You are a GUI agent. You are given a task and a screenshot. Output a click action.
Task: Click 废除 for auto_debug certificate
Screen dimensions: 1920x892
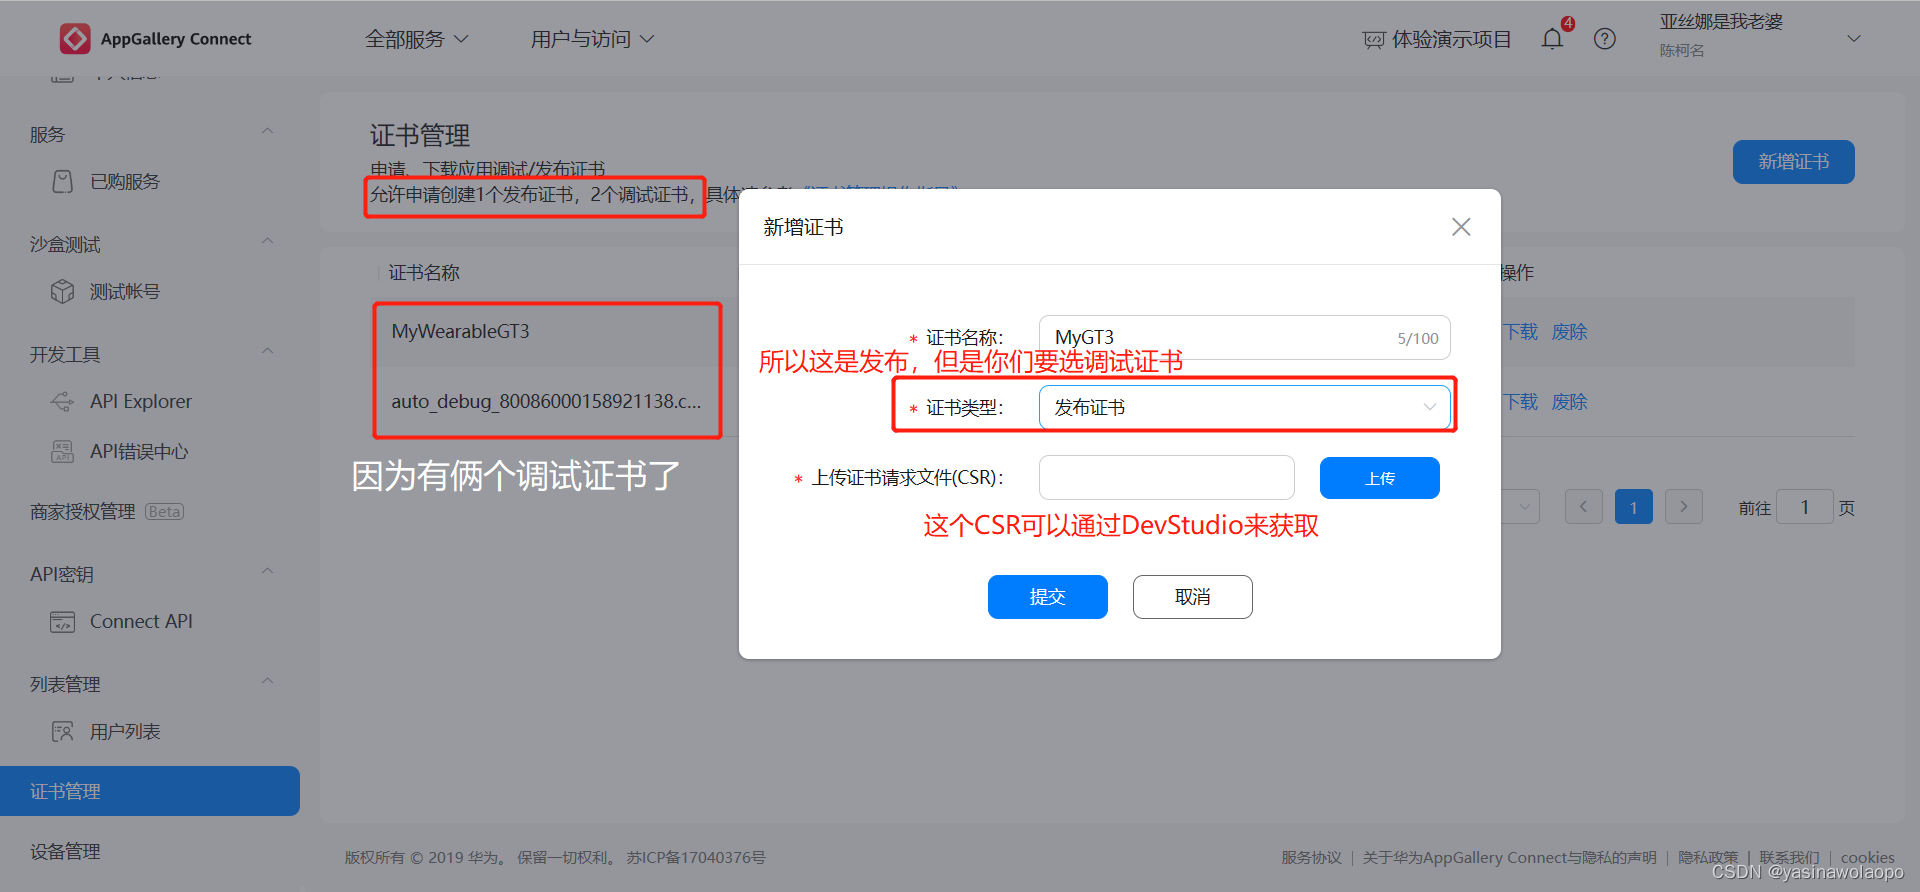[x=1570, y=402]
